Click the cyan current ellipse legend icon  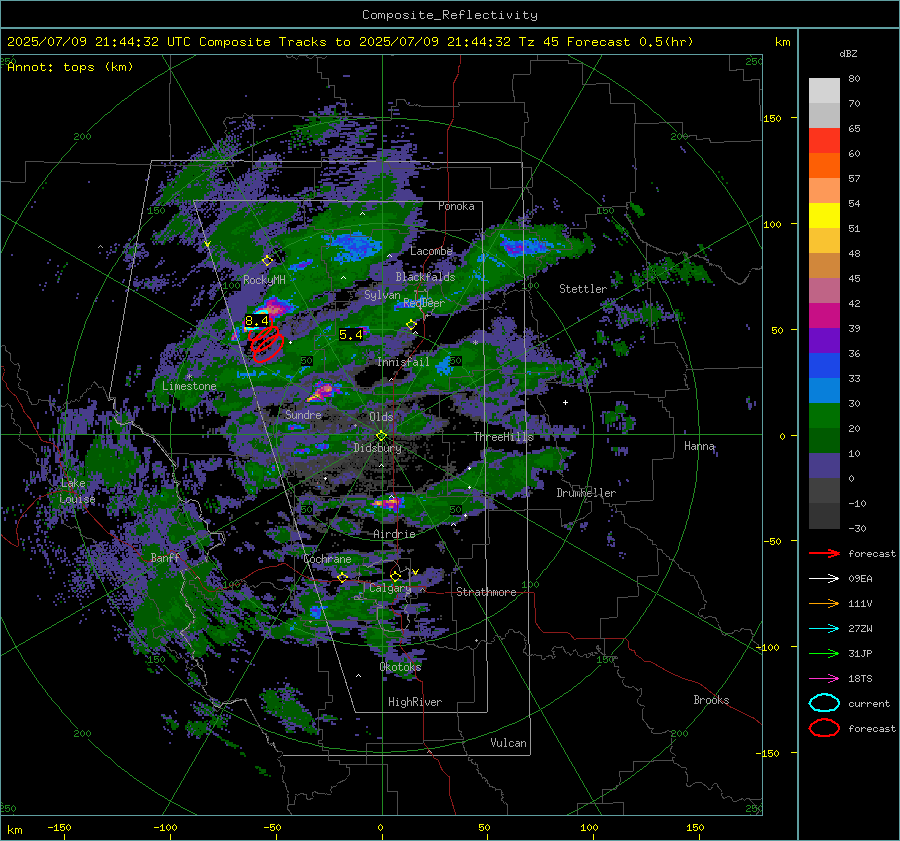pos(824,703)
